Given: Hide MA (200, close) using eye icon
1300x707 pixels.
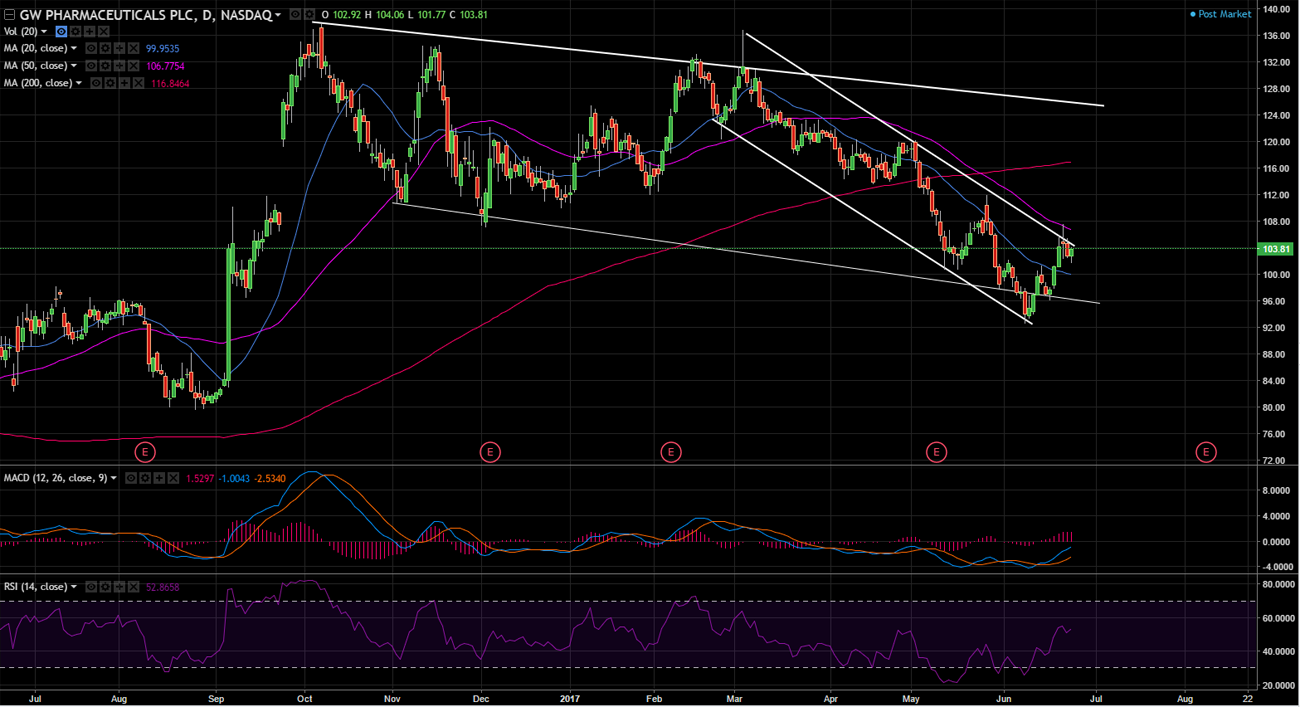Looking at the screenshot, I should point(96,83).
